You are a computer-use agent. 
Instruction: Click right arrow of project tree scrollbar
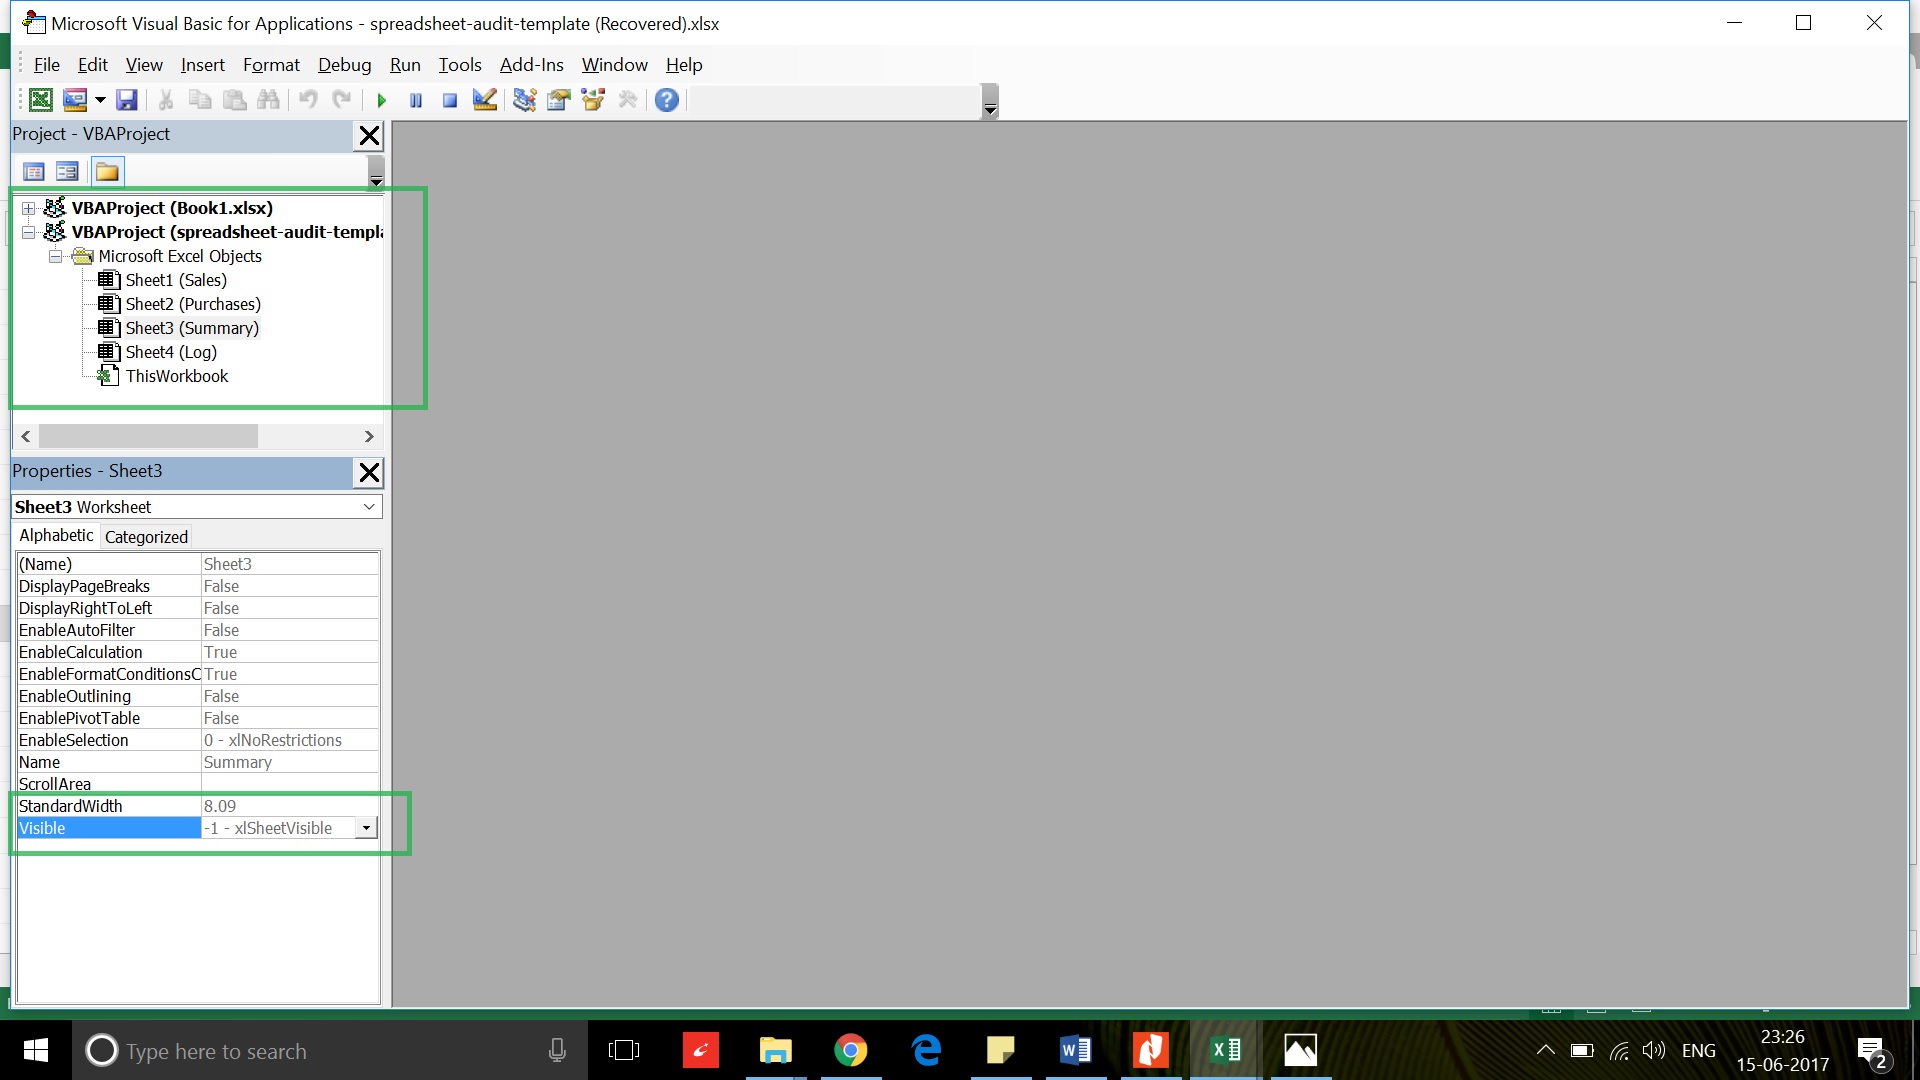[369, 437]
